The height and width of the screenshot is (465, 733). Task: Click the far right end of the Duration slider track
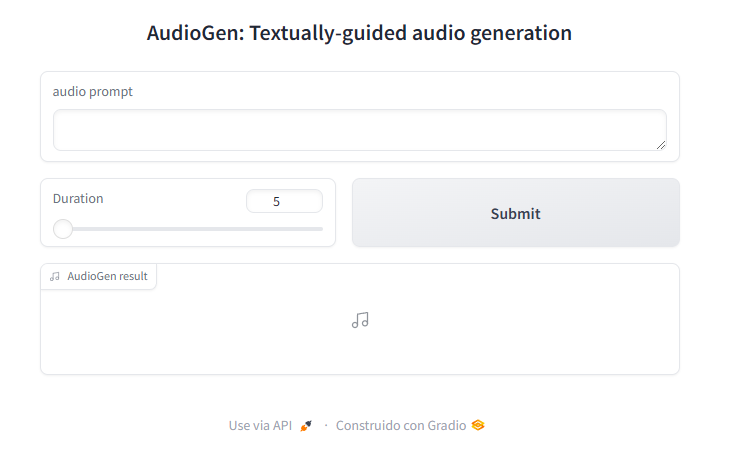tap(322, 229)
